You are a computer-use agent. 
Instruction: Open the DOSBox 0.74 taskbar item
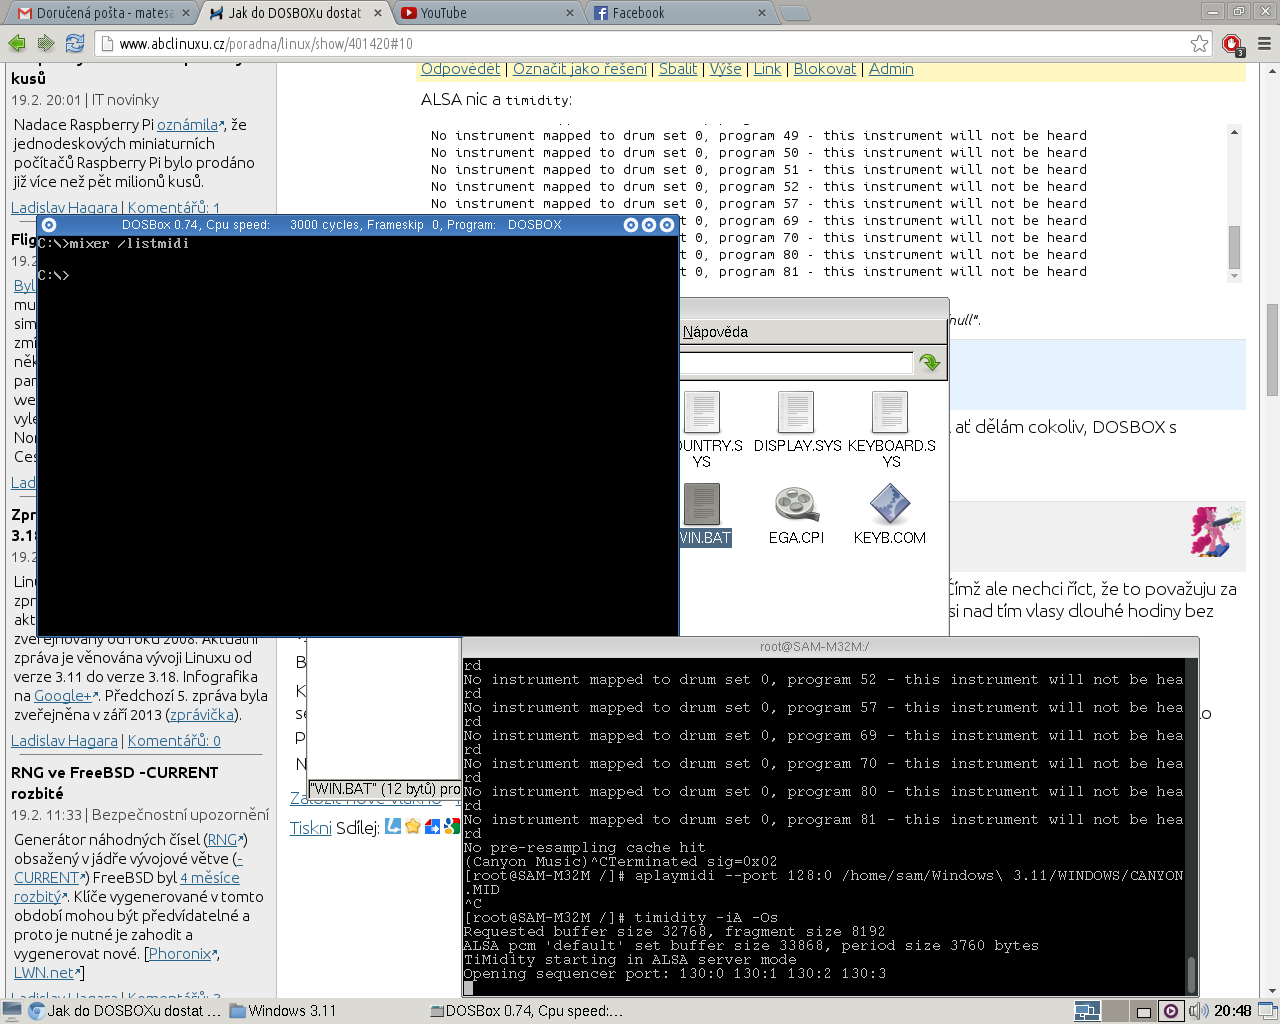tap(526, 1011)
